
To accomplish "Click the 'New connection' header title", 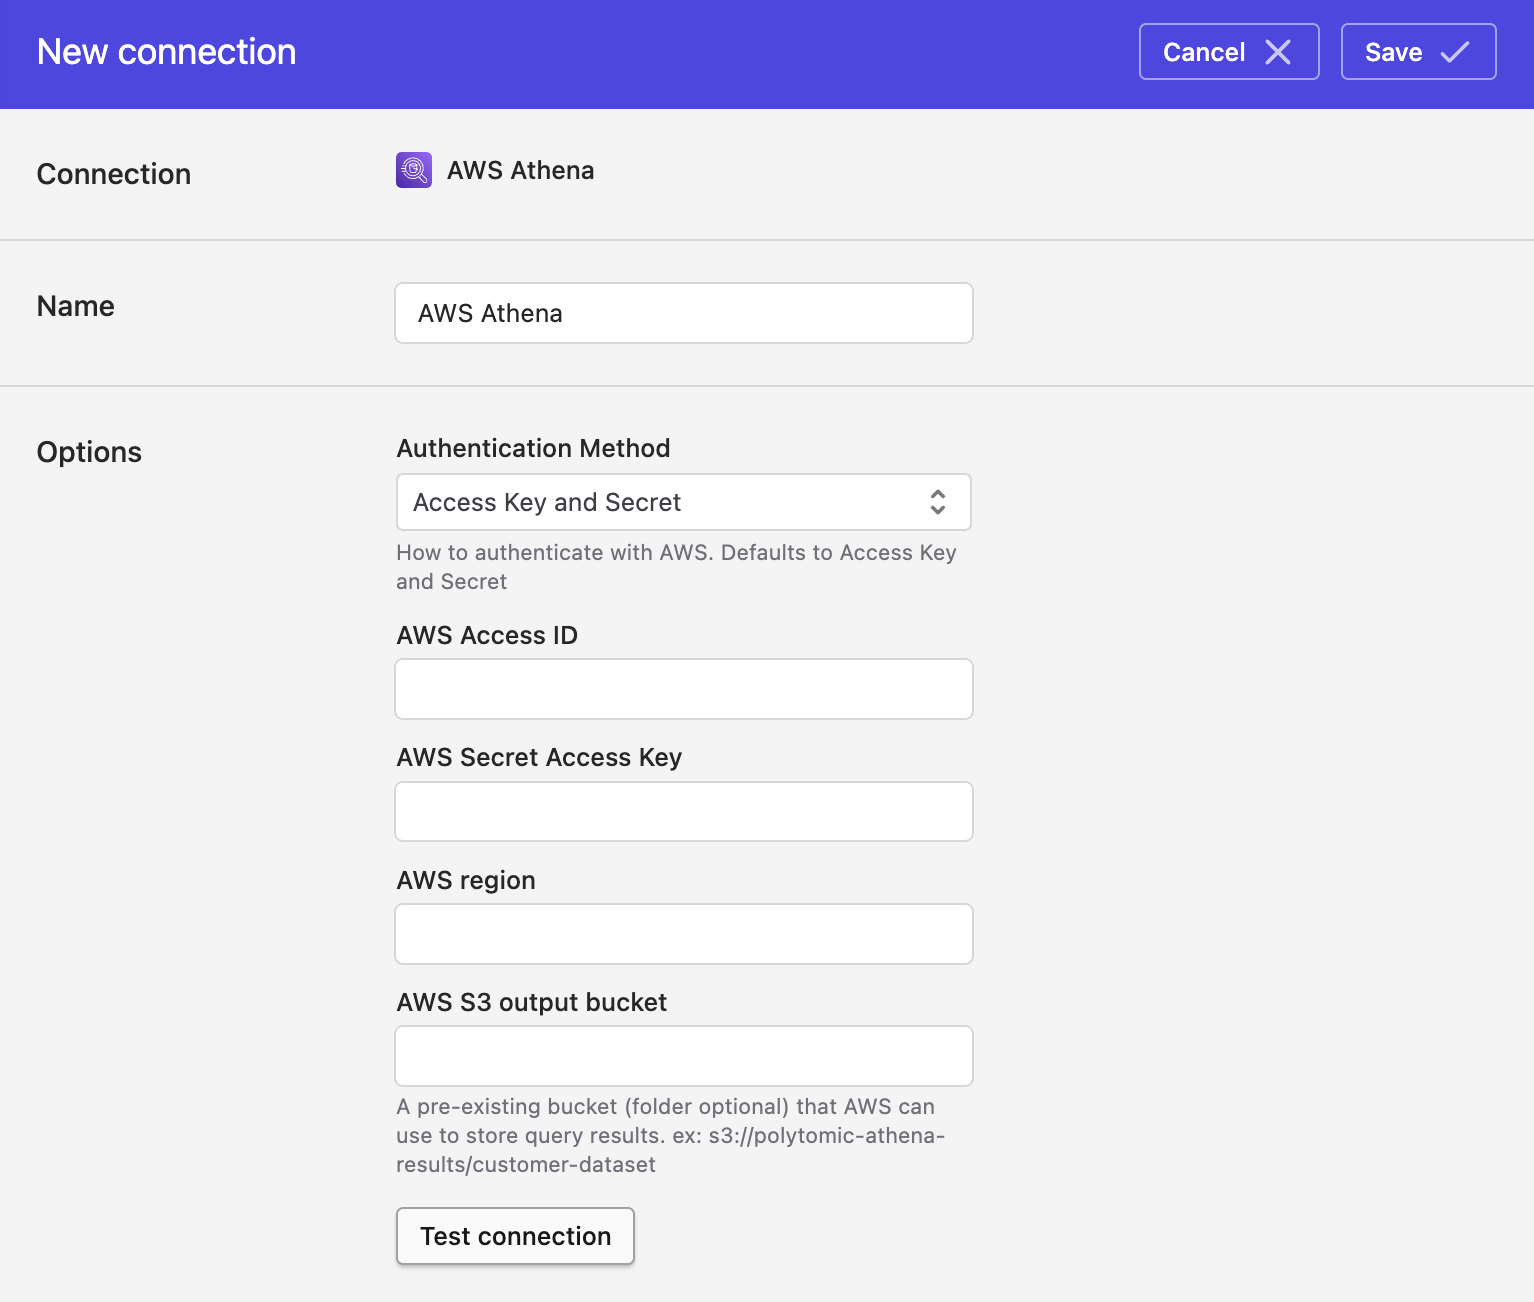I will click(167, 52).
